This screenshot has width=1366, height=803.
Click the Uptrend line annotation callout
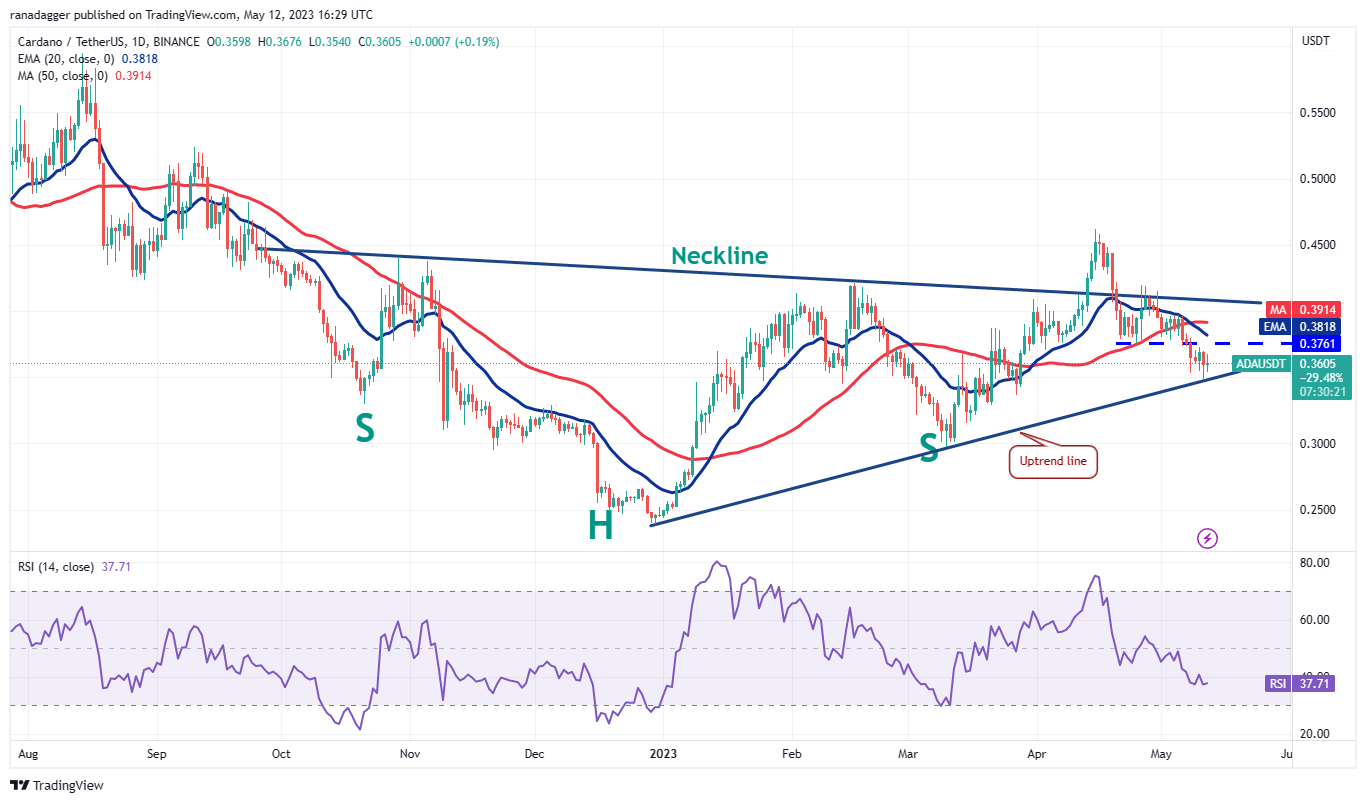pos(1052,461)
